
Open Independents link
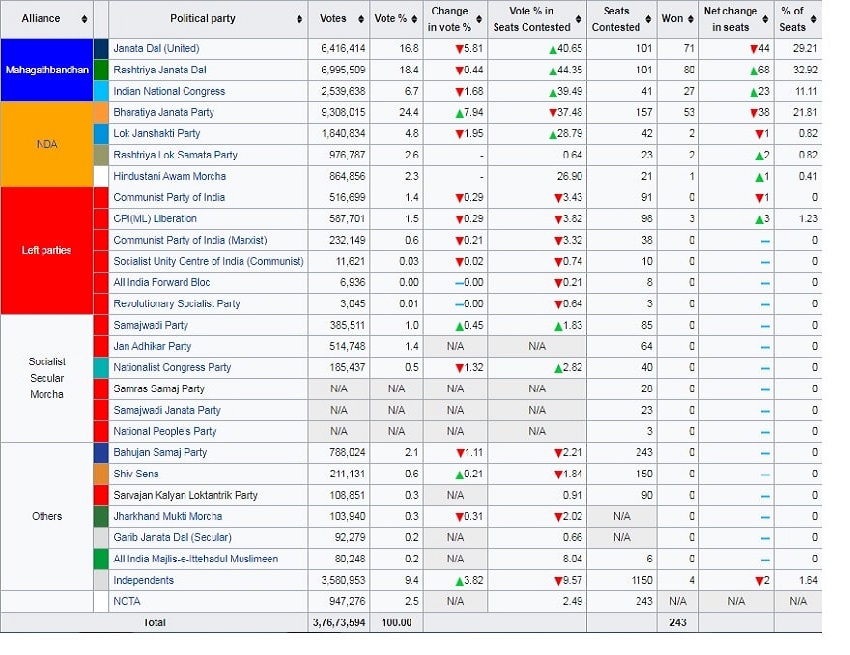click(143, 580)
